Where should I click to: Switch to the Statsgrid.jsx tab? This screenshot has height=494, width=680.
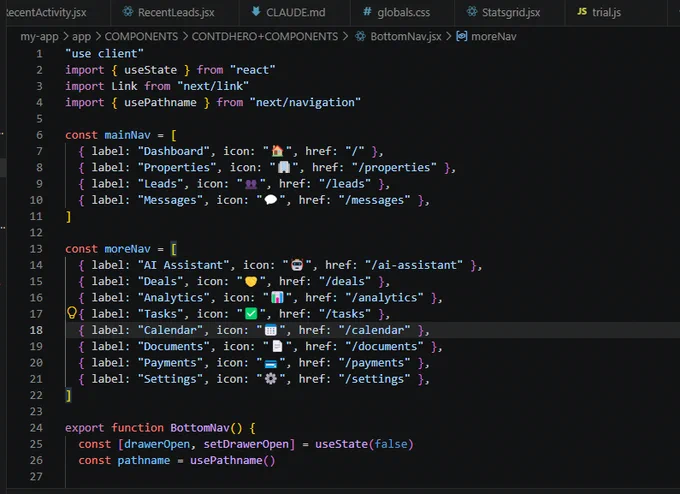(510, 12)
